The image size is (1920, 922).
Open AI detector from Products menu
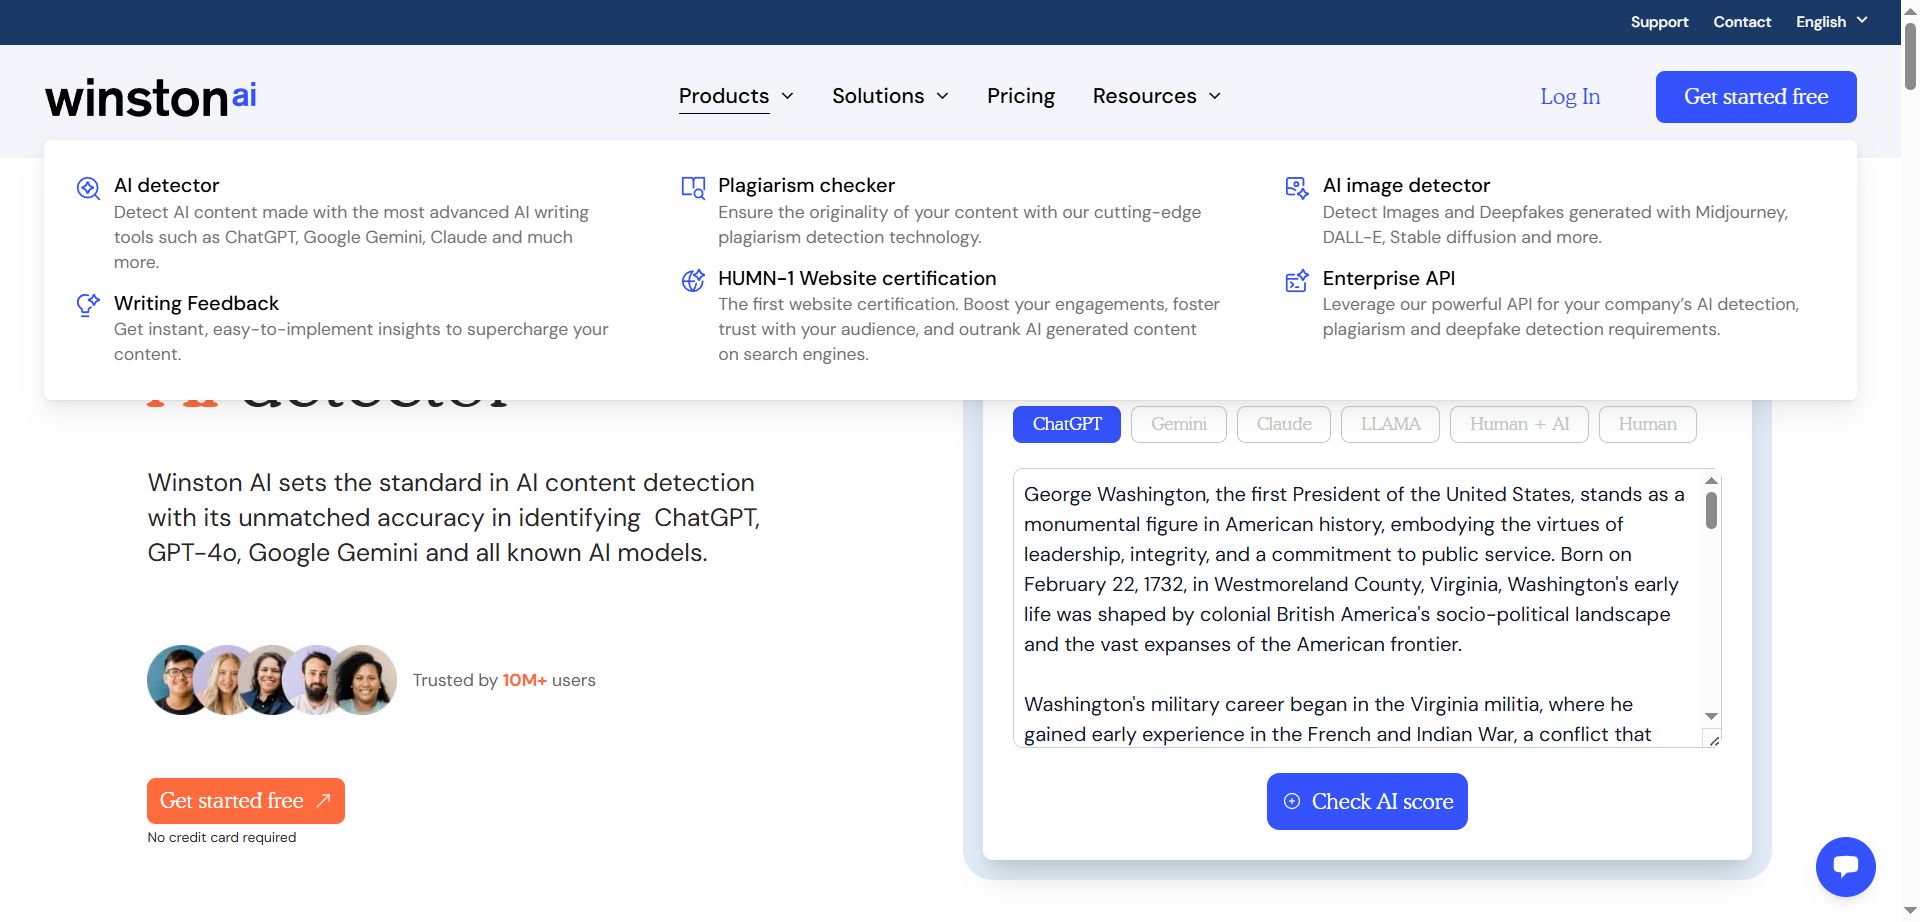[166, 185]
